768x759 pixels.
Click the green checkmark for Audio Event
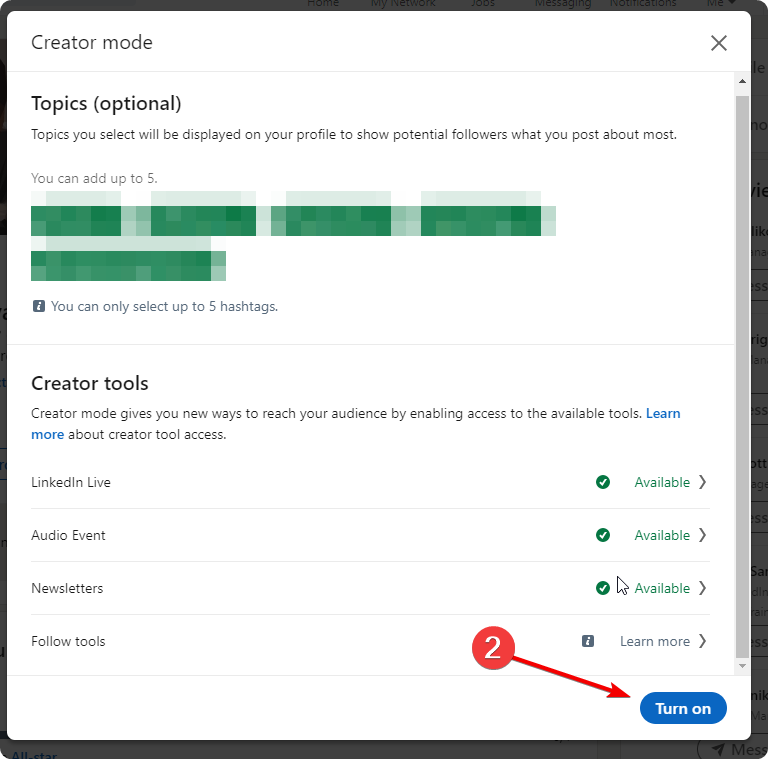pos(603,535)
